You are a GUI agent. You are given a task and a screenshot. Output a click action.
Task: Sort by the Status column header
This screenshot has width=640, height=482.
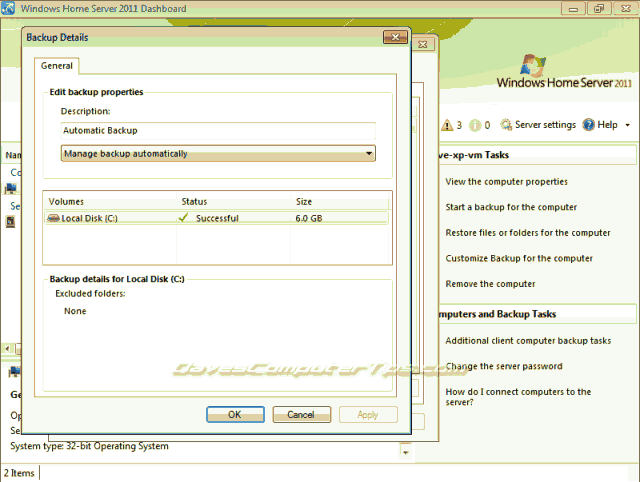233,202
